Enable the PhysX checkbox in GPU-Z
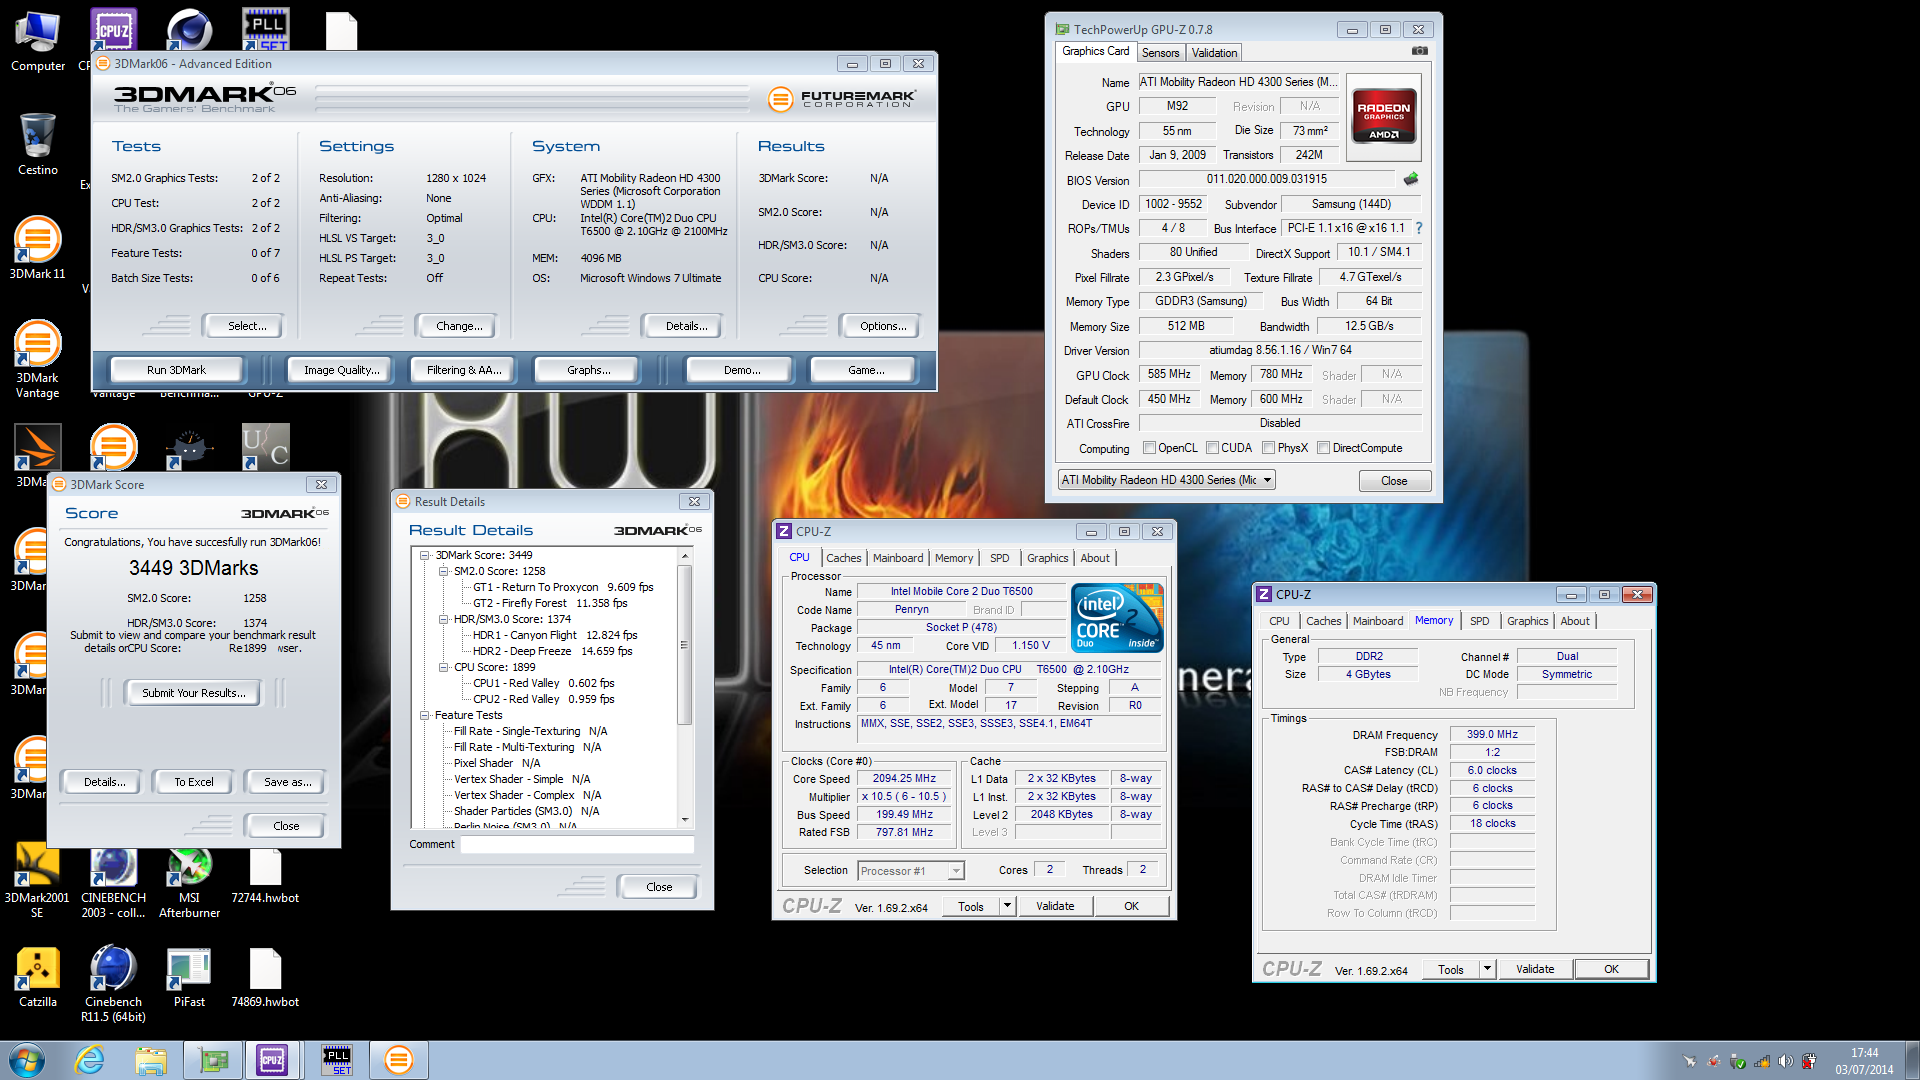 (1268, 448)
